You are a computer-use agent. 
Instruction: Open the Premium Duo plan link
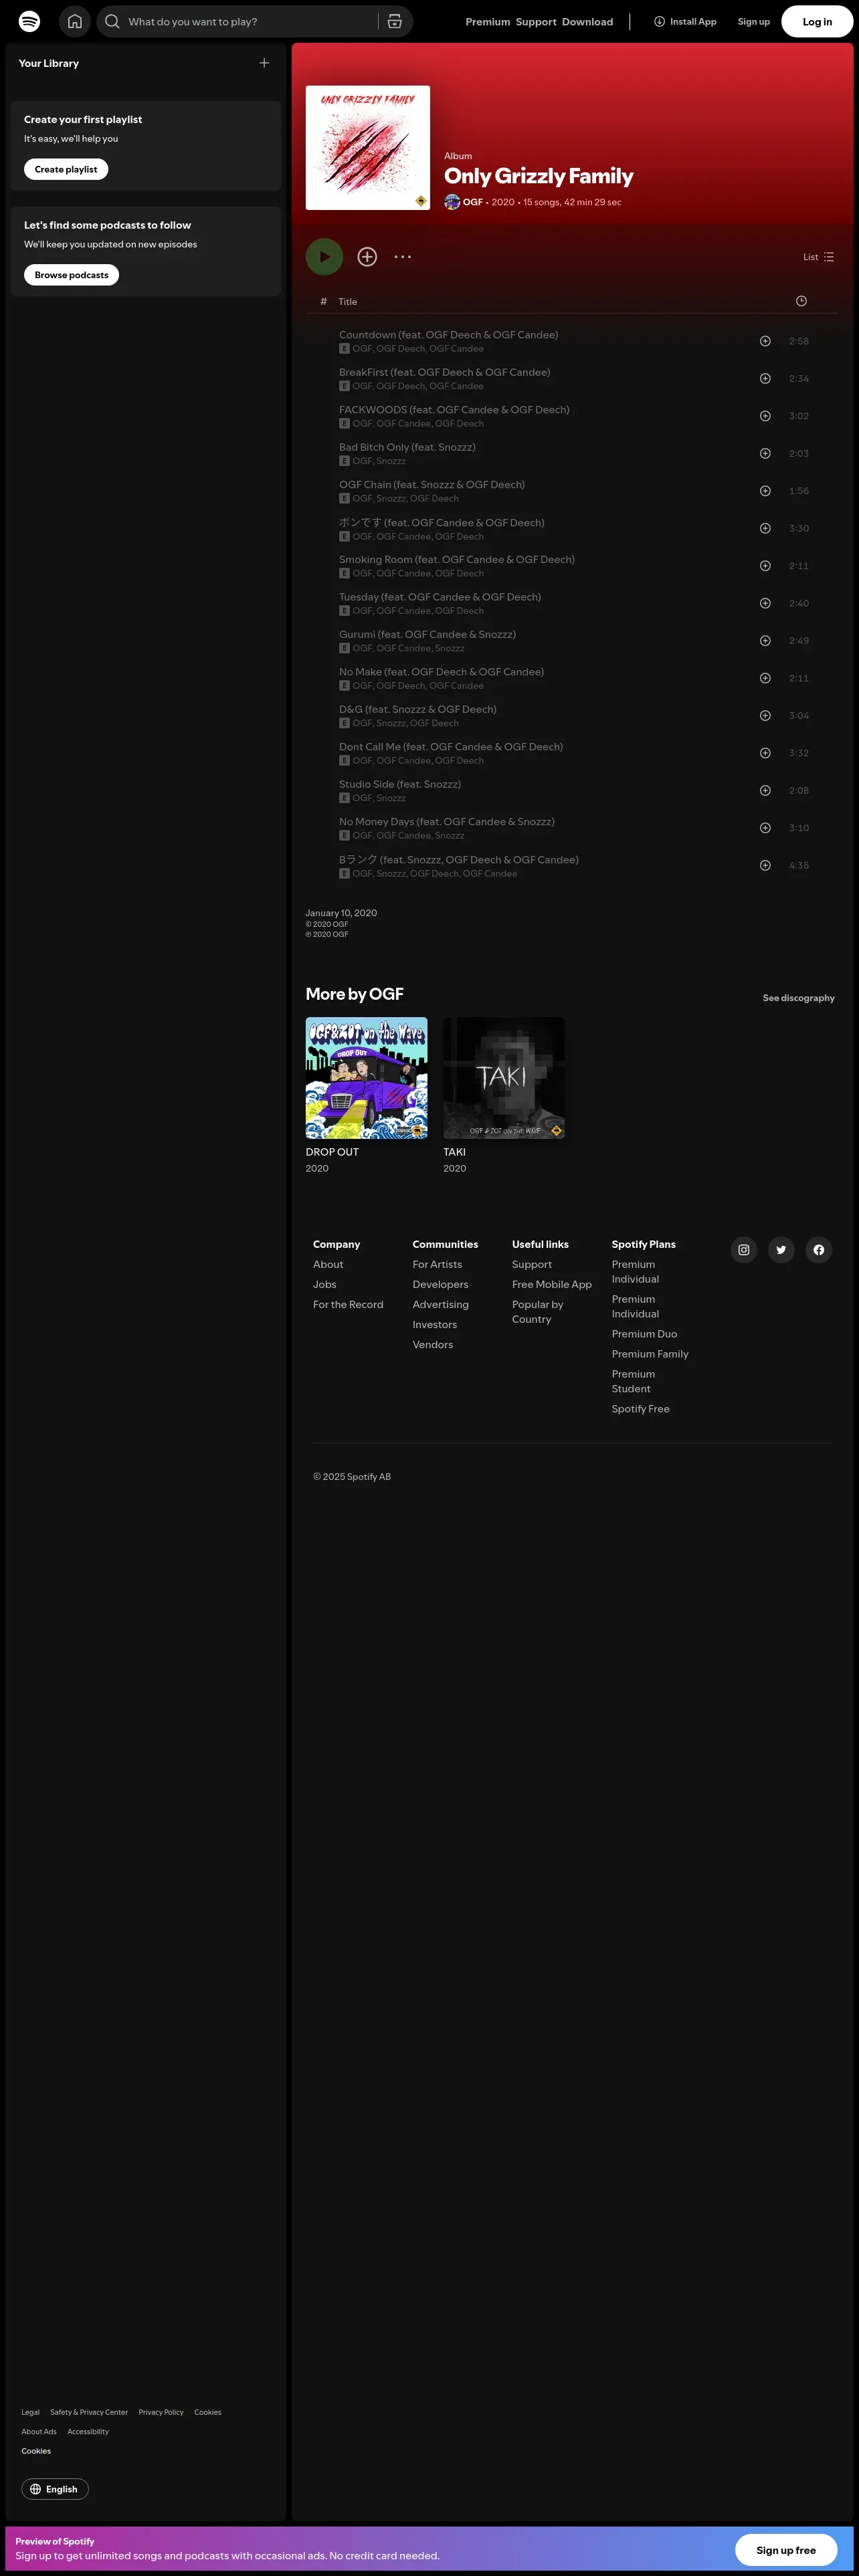(644, 1334)
